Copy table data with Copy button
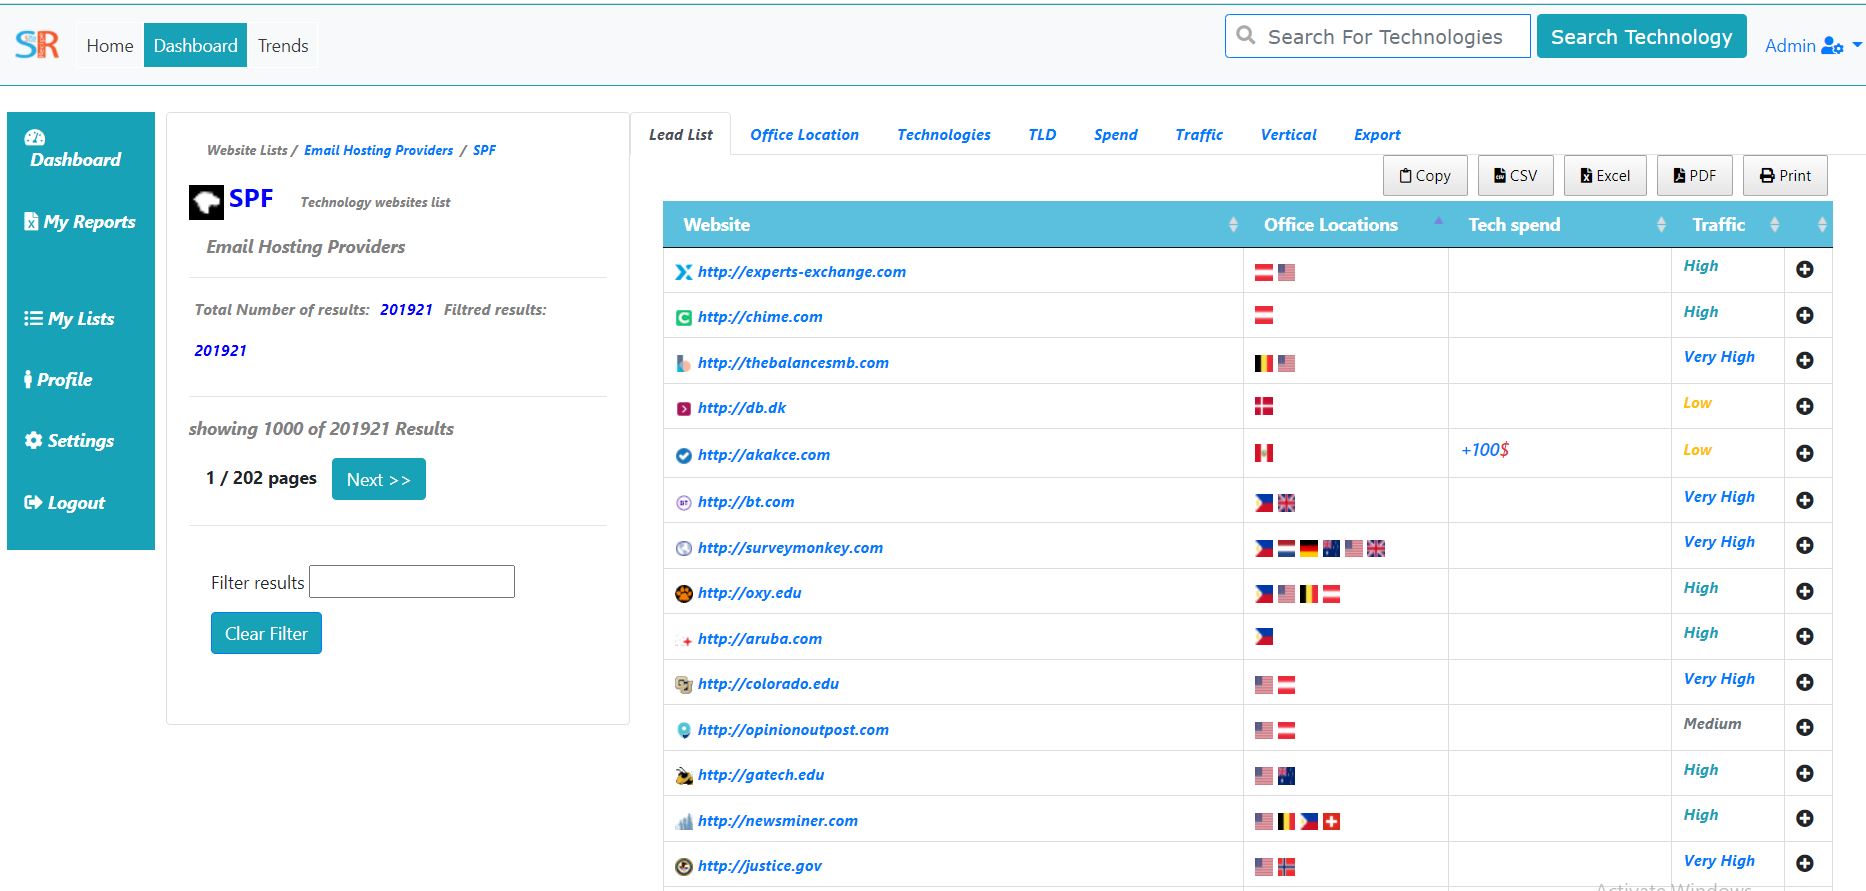This screenshot has height=891, width=1866. (1425, 176)
